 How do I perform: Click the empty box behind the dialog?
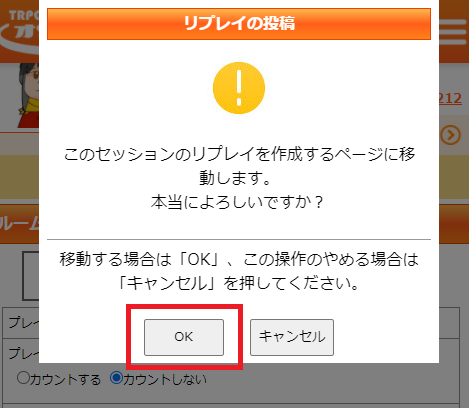(31, 276)
